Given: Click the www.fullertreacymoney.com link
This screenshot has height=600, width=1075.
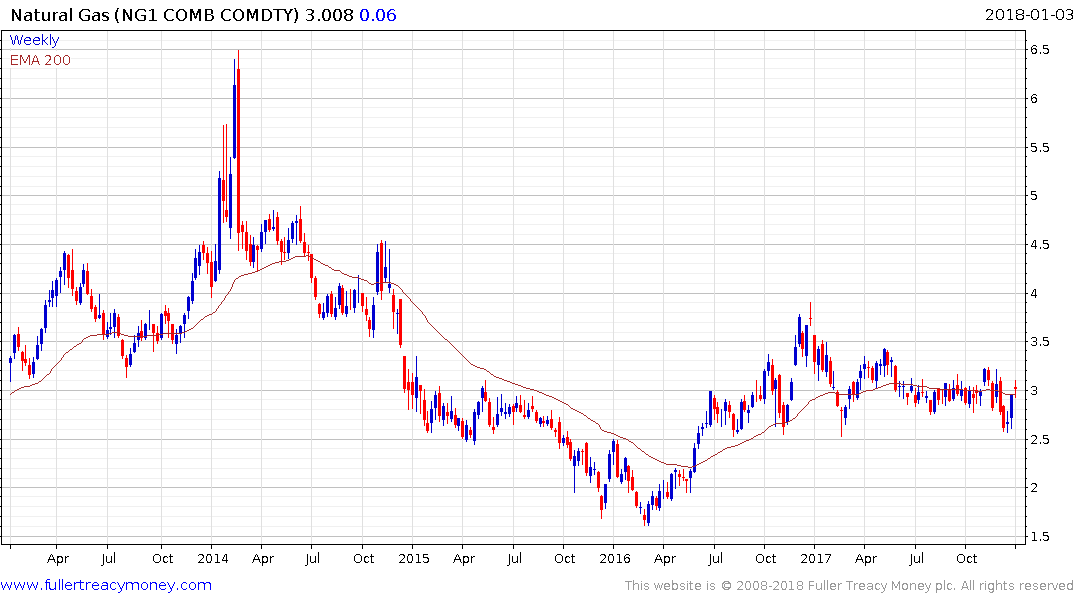Looking at the screenshot, I should tap(106, 585).
